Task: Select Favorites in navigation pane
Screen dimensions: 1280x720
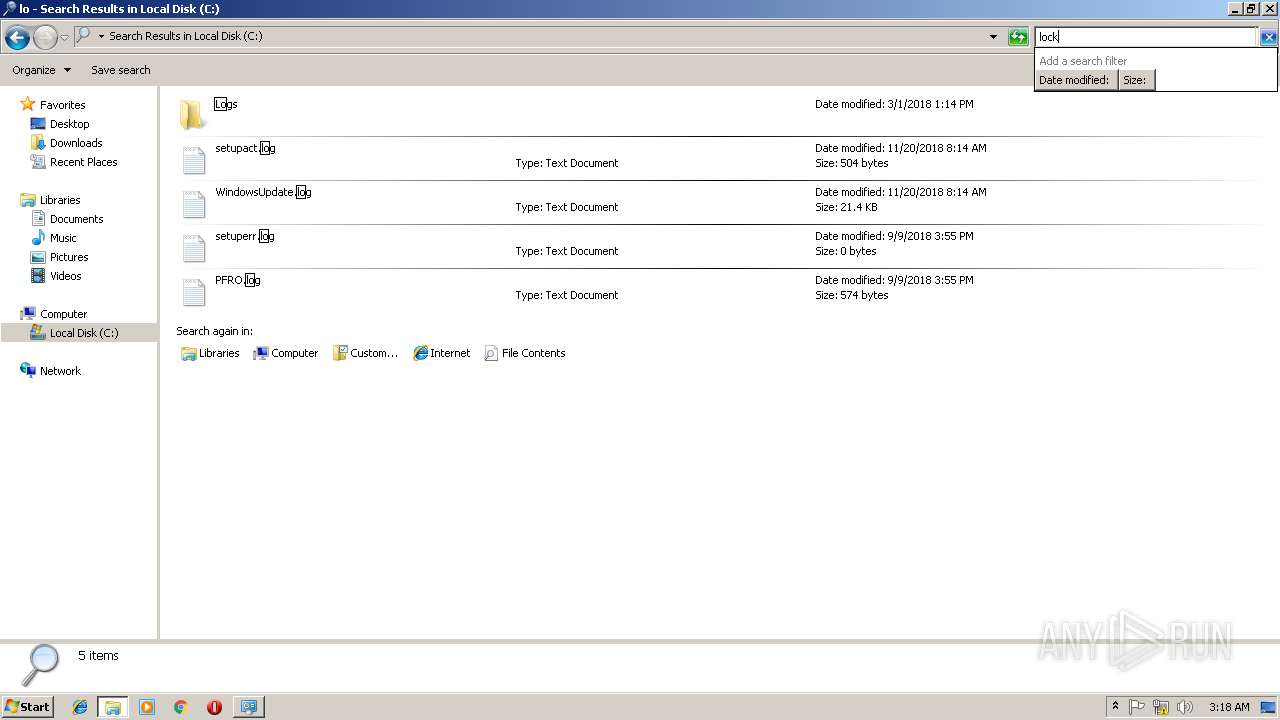Action: click(62, 105)
